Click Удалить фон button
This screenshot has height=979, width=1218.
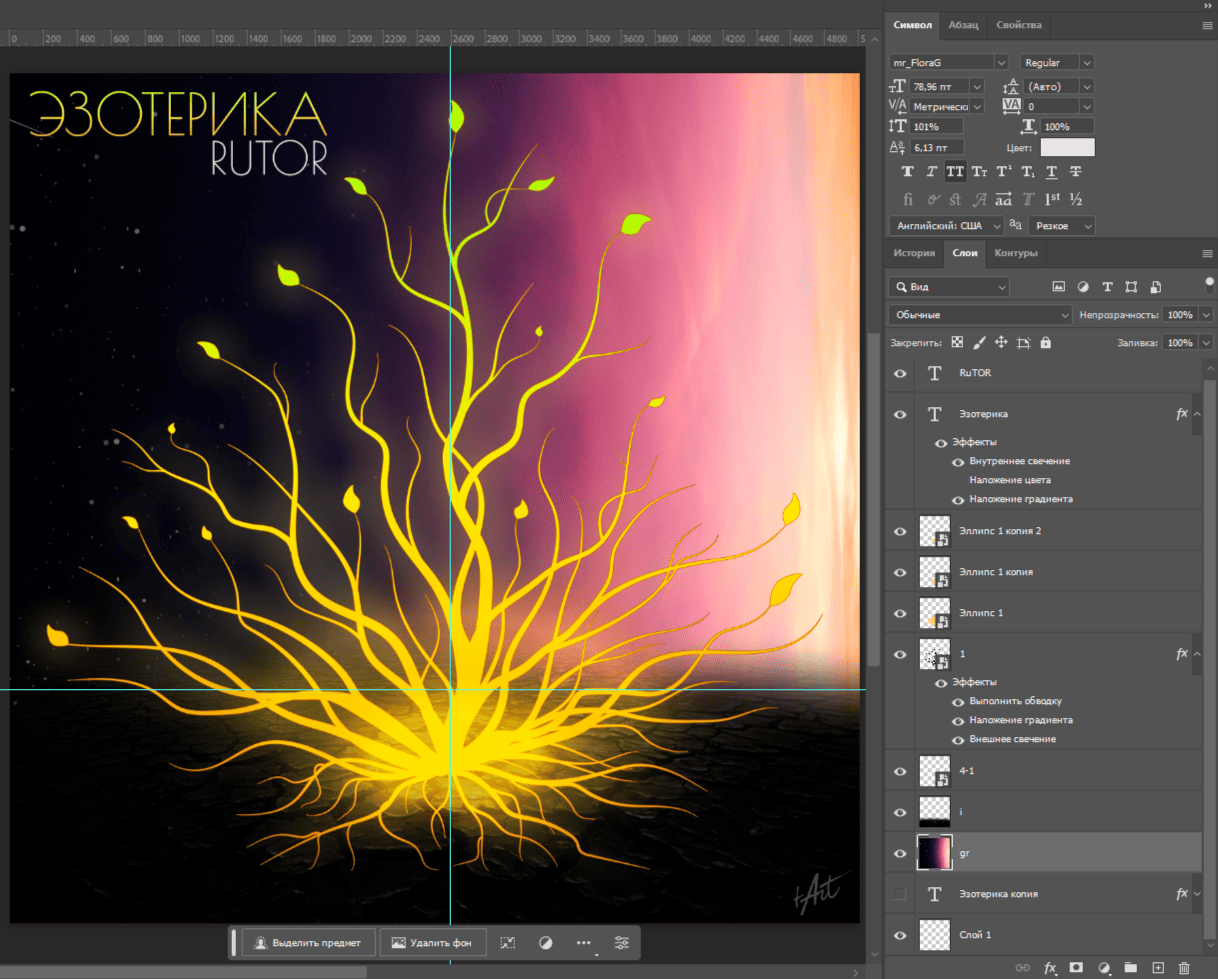tap(433, 943)
